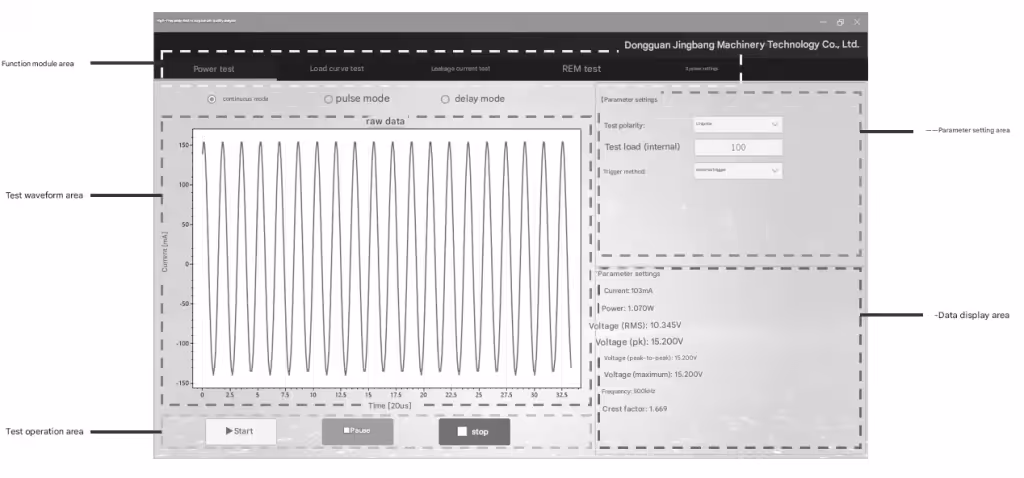
Task: Click the Time [20us] axis label
Action: pyautogui.click(x=390, y=406)
